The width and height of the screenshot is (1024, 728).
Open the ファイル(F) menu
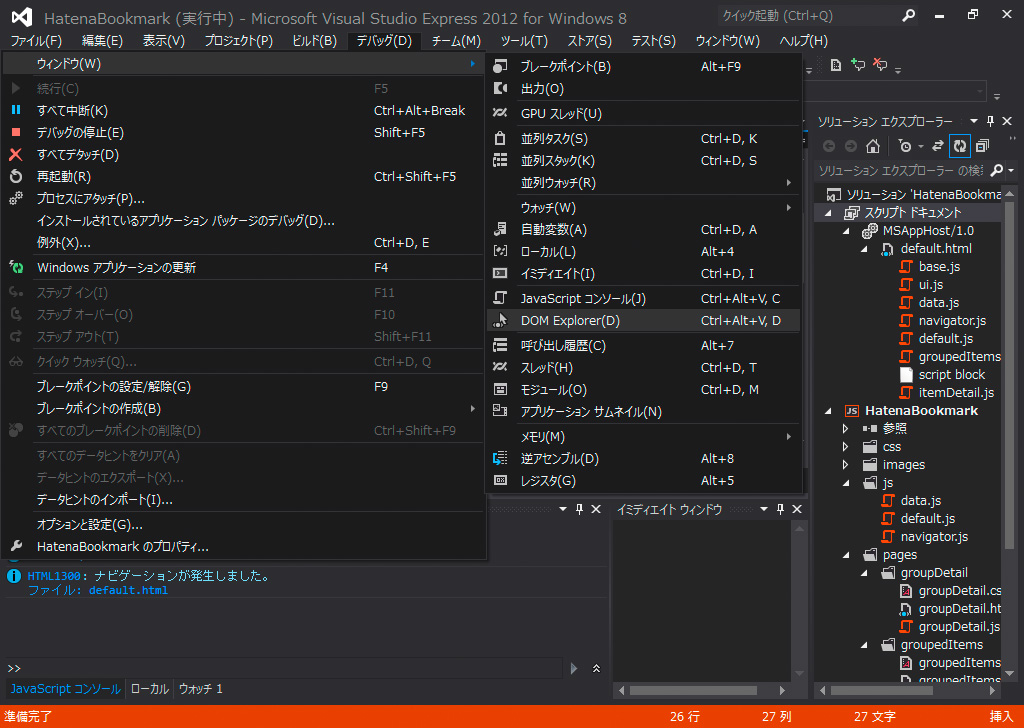click(x=36, y=41)
